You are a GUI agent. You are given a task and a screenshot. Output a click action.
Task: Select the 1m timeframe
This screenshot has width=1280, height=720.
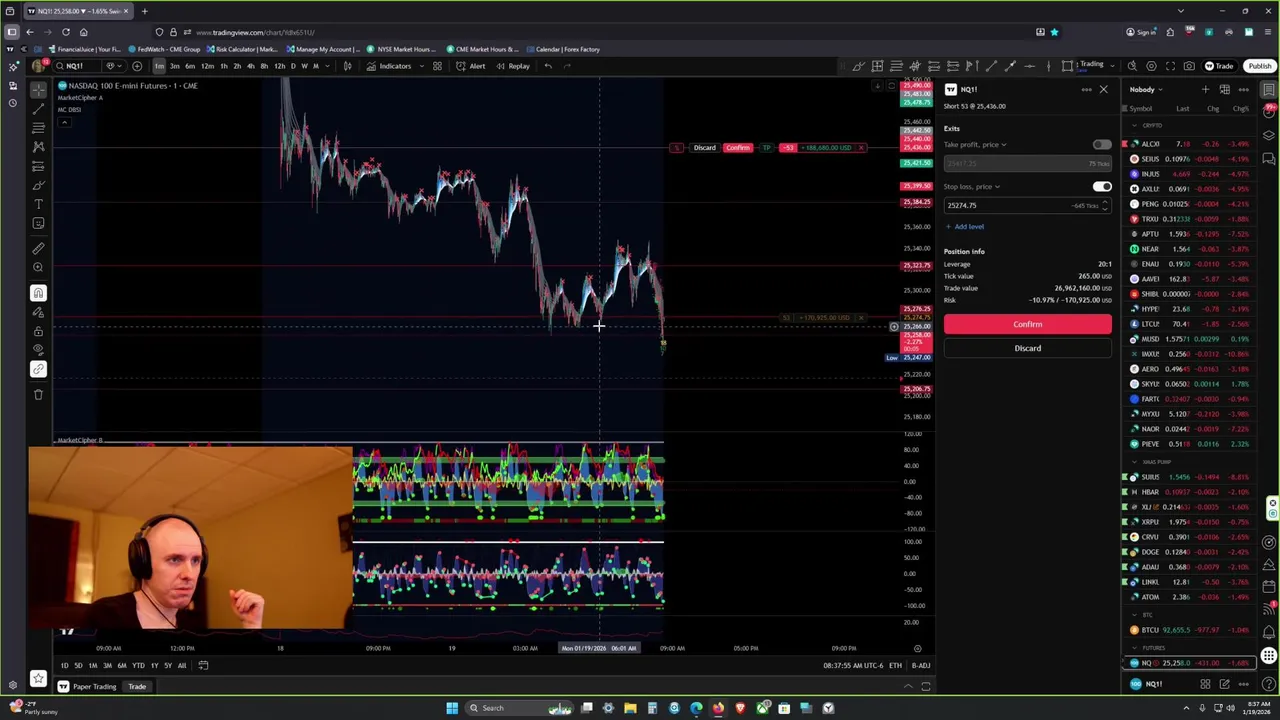tap(159, 66)
